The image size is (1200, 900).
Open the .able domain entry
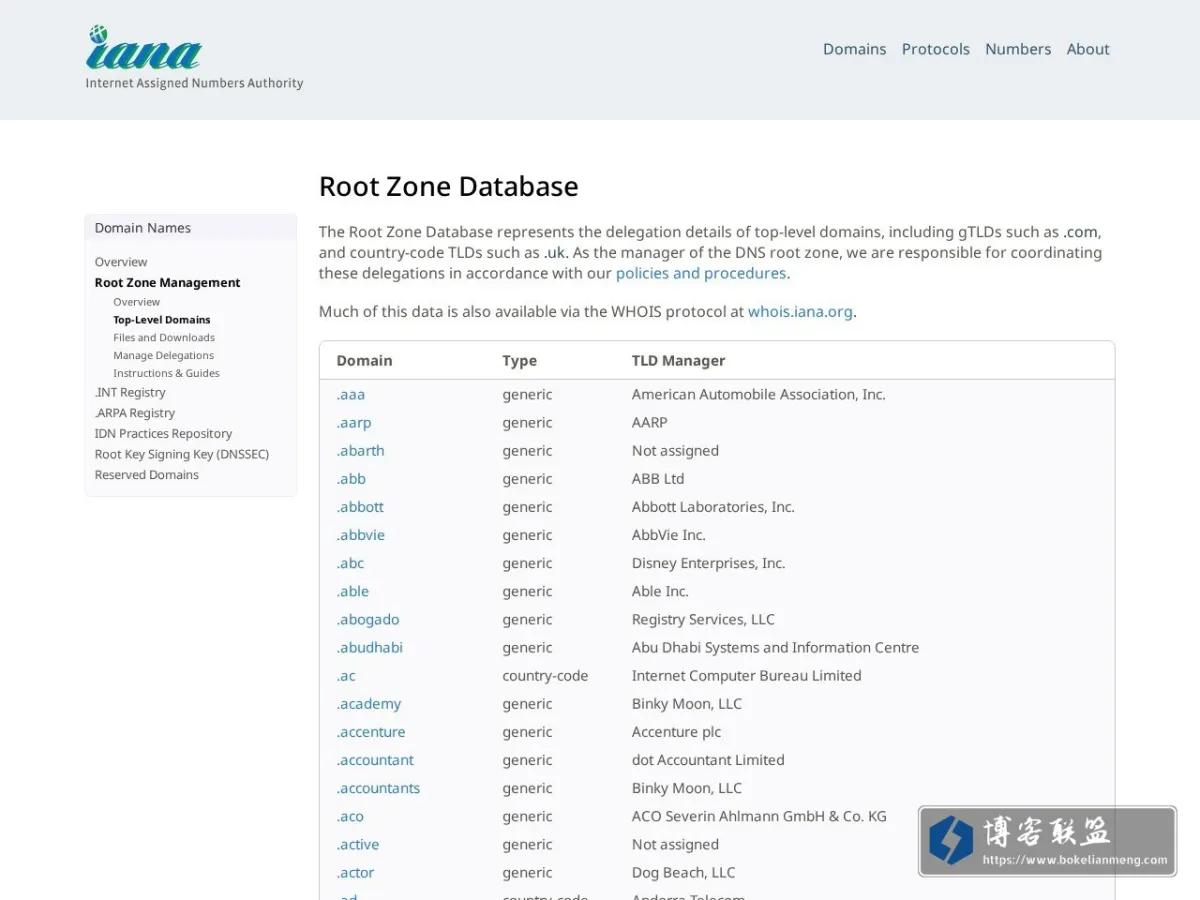coord(353,591)
